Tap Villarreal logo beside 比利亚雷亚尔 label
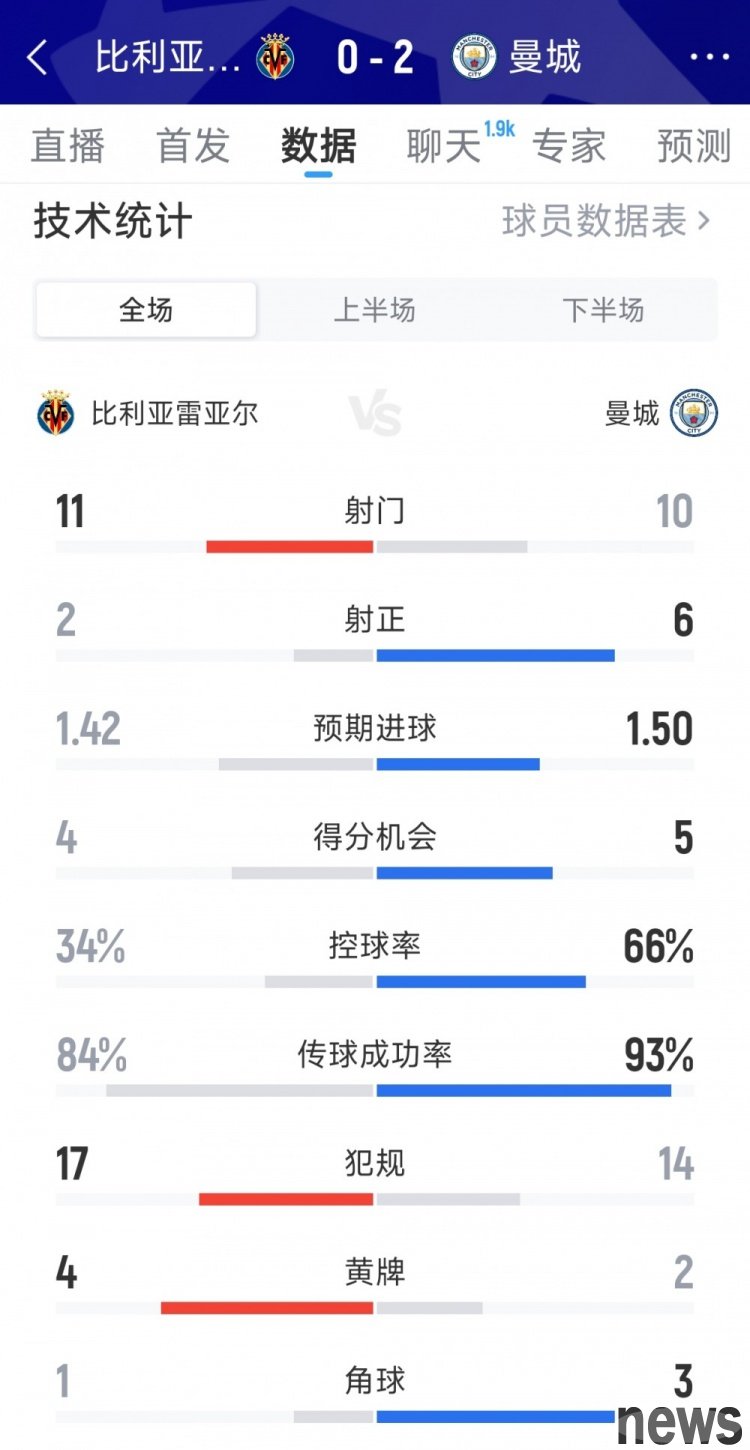 [x=55, y=413]
